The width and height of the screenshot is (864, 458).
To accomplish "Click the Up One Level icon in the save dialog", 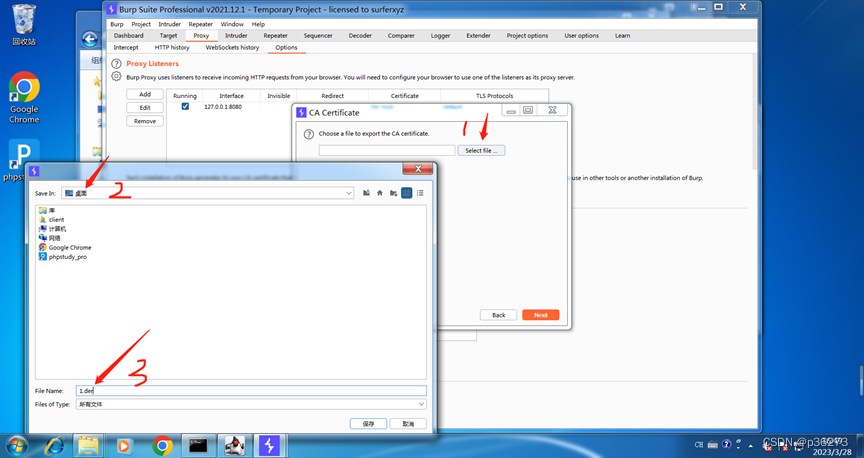I will [366, 193].
